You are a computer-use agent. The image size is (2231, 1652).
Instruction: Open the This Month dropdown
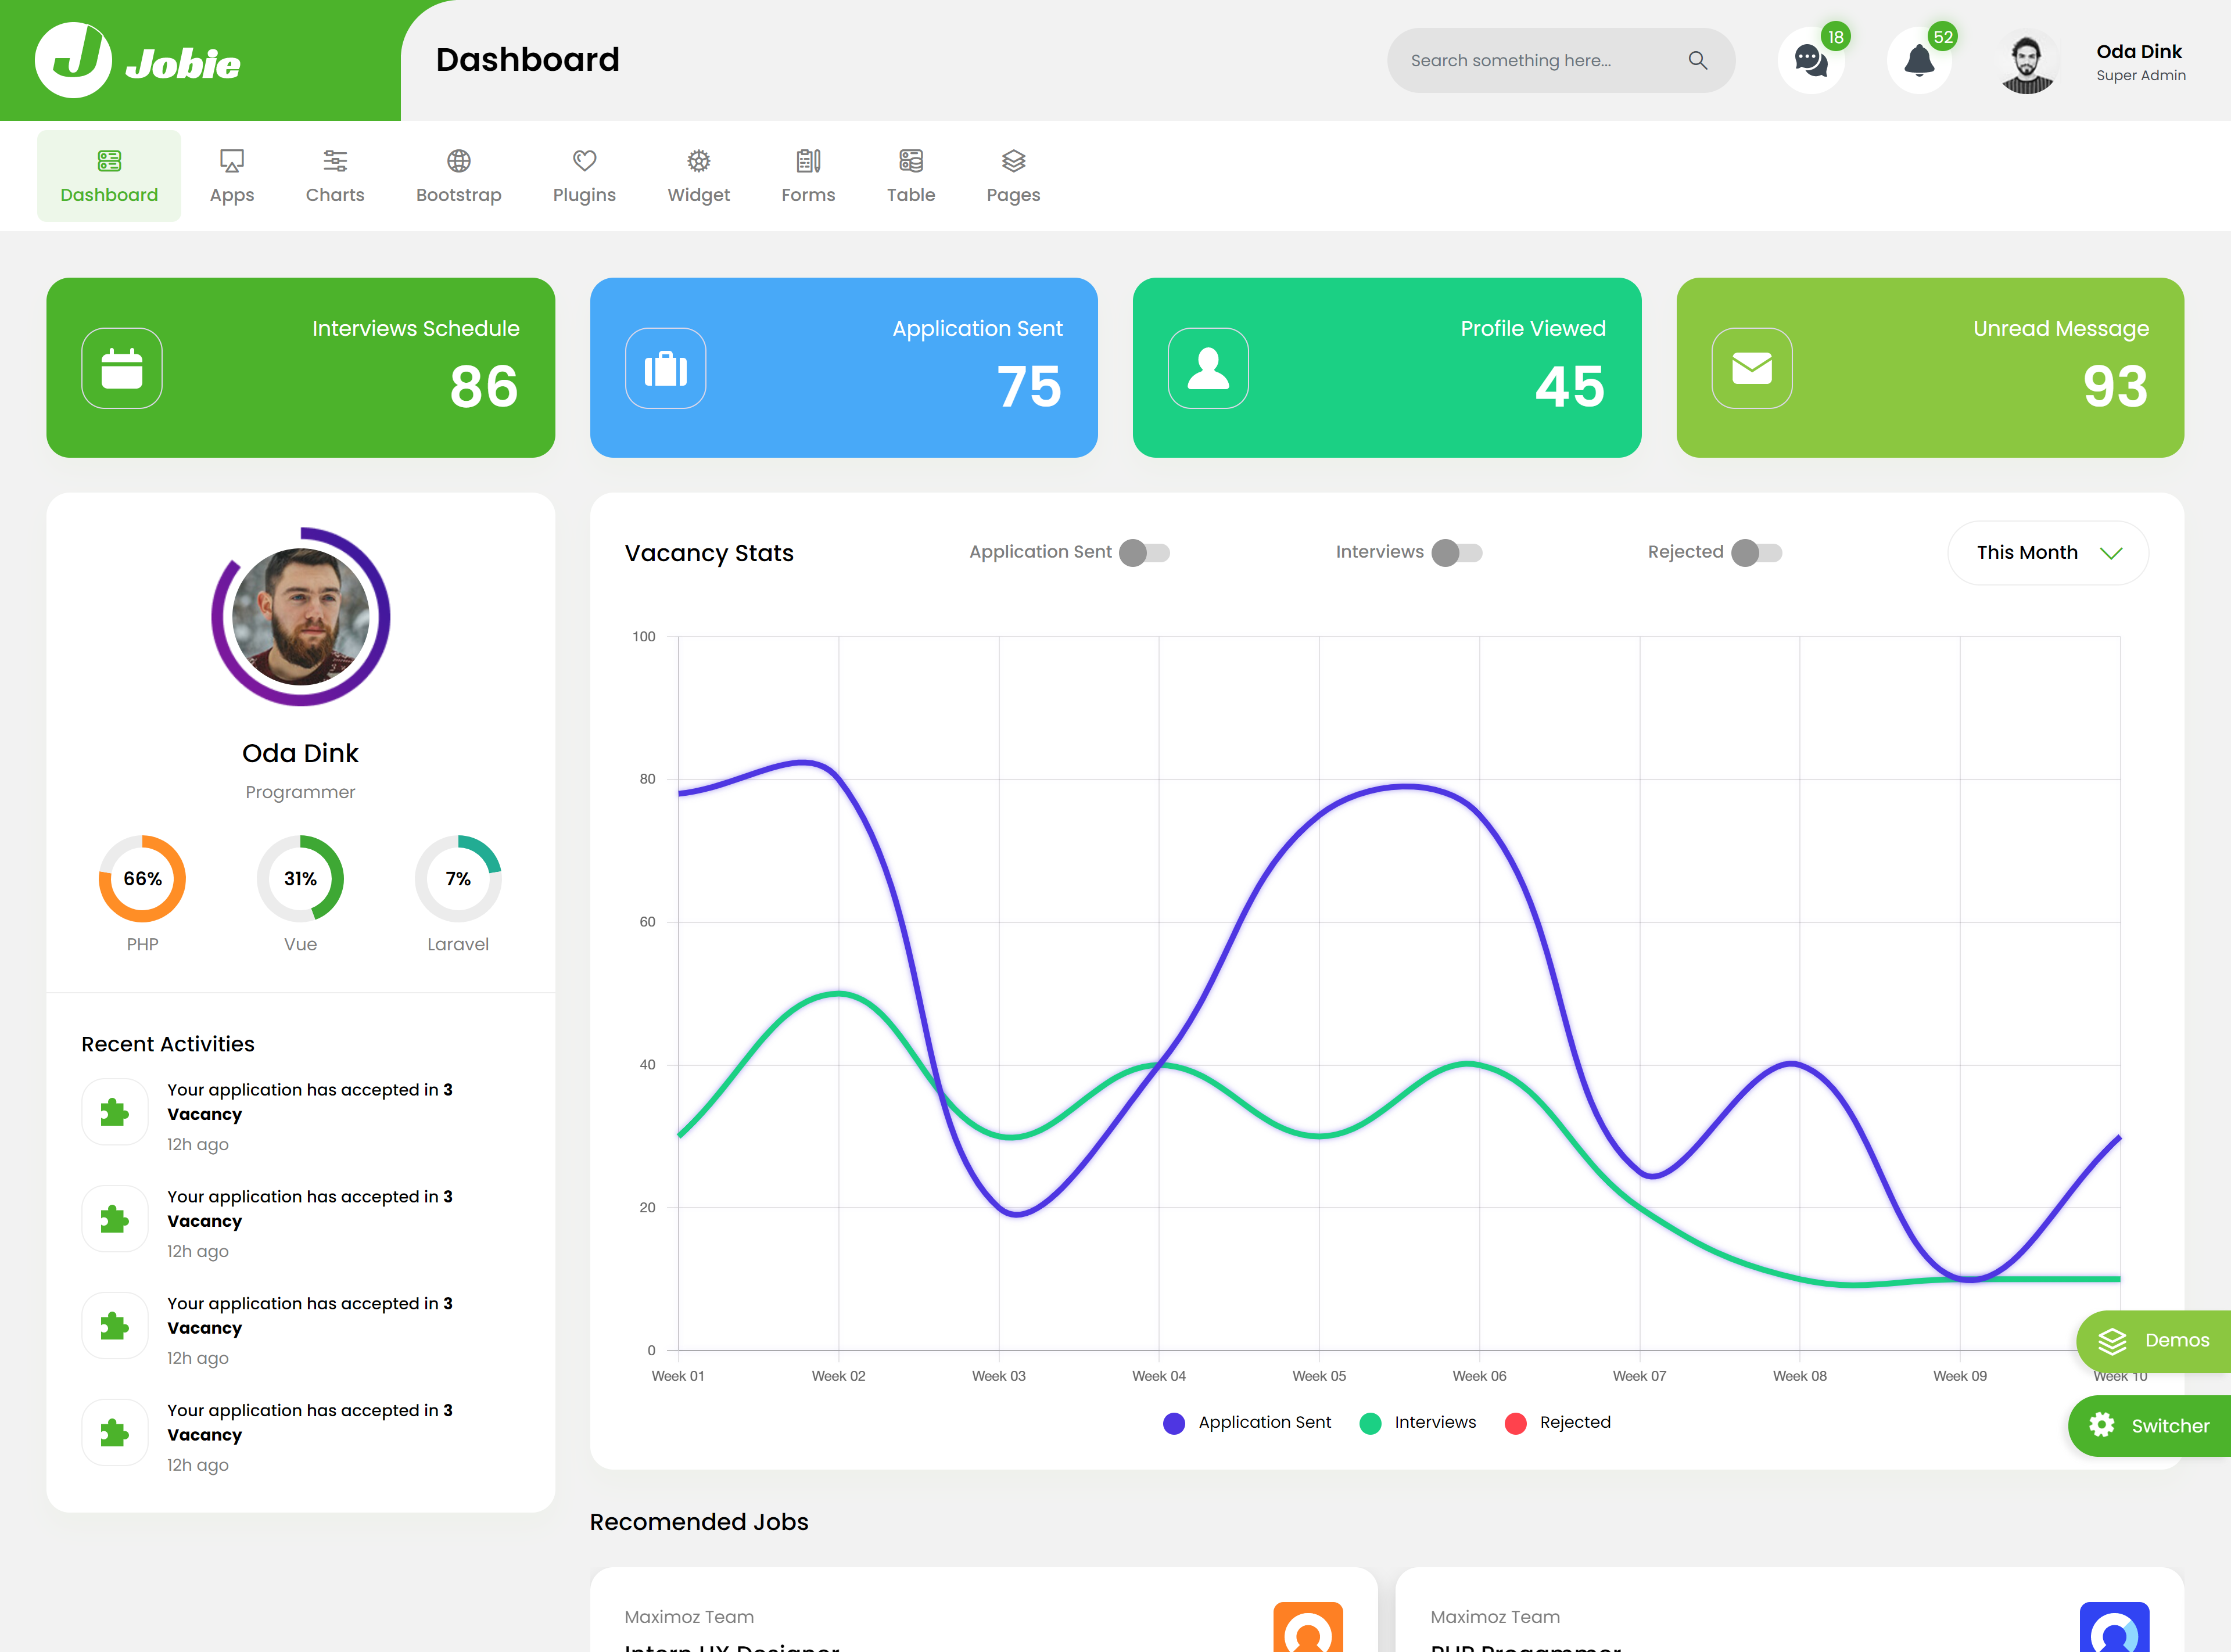2047,552
